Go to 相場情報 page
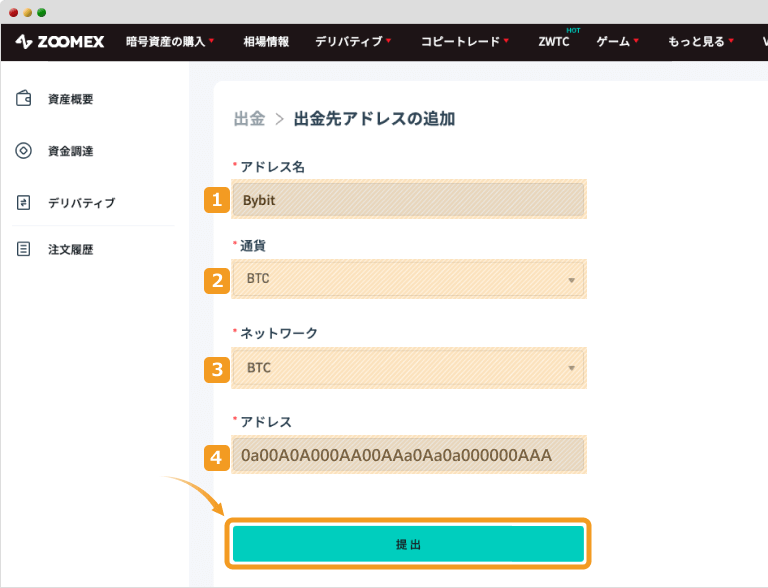 coord(266,42)
